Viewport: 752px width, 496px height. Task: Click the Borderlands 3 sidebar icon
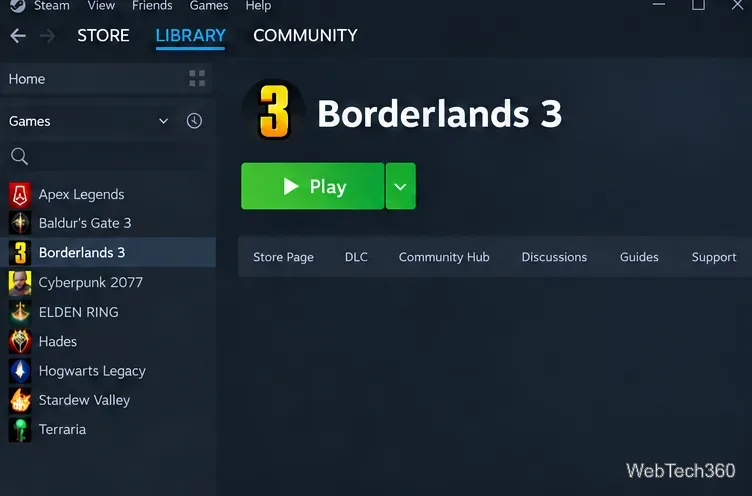click(20, 252)
